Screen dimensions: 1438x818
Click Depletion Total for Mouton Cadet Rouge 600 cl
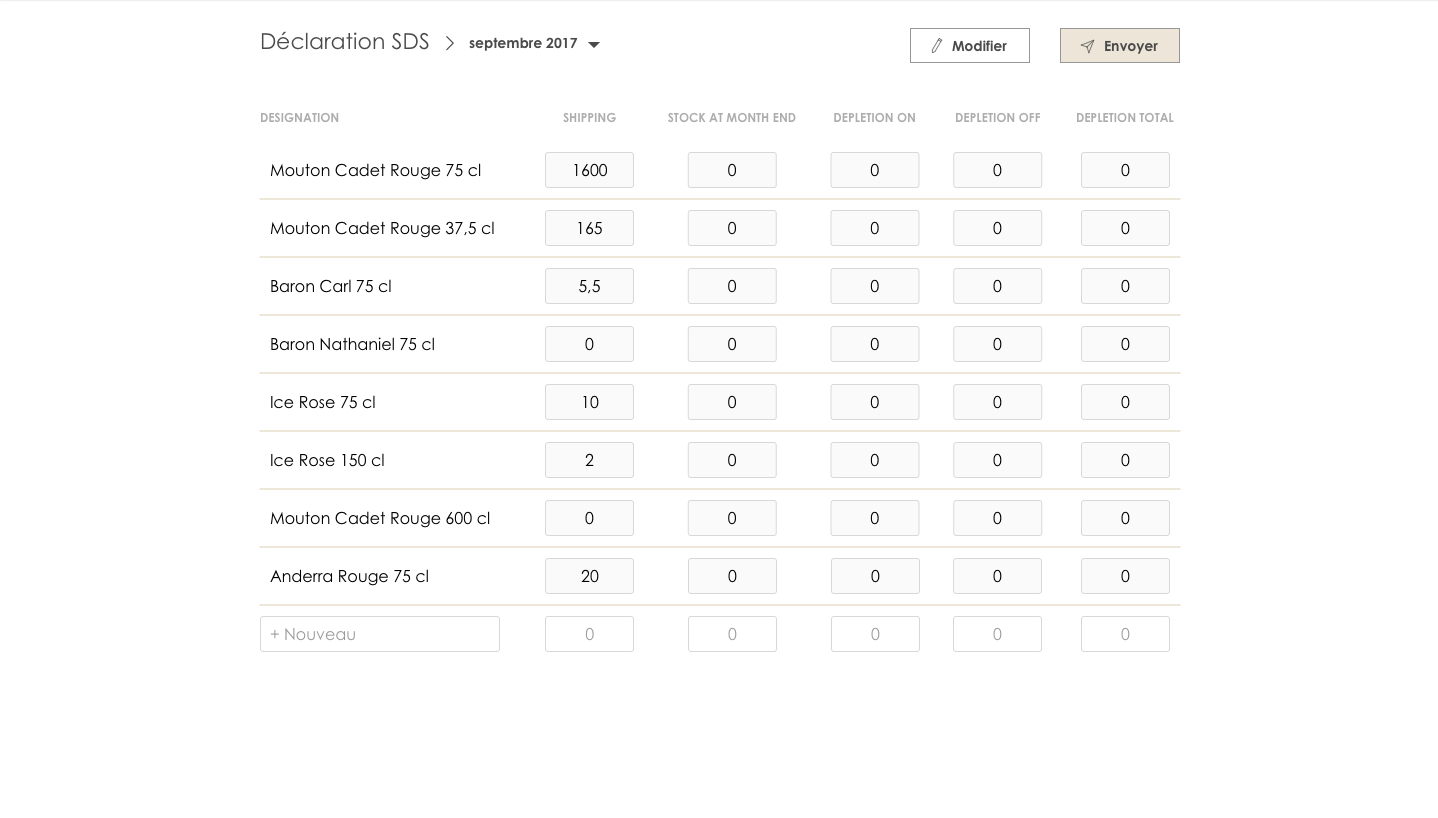(x=1125, y=518)
